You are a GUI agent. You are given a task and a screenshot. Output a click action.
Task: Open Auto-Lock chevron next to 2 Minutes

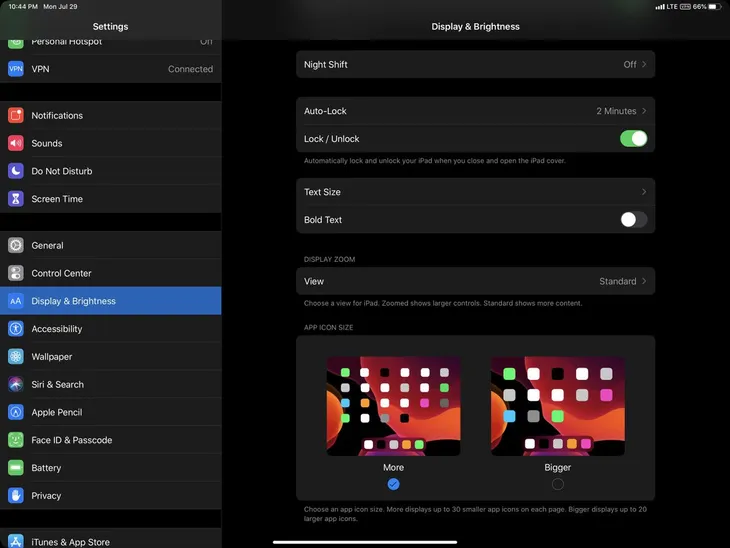coord(644,111)
